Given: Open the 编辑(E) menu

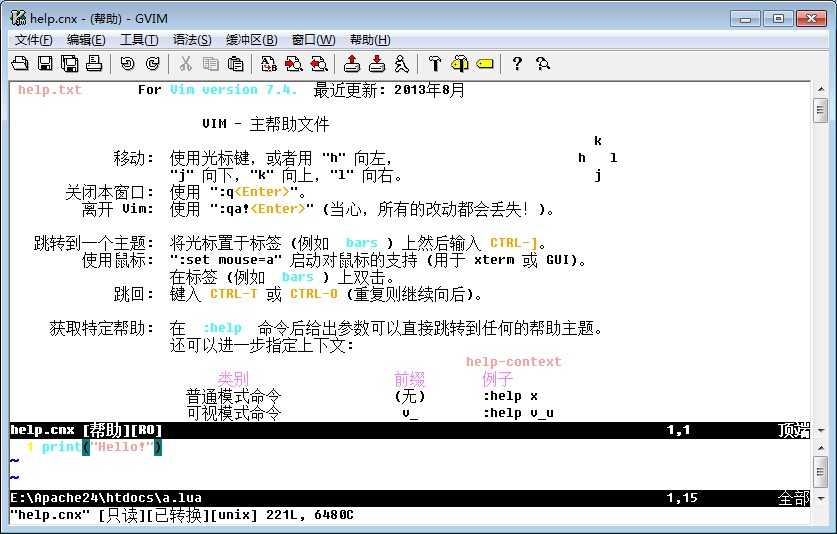Looking at the screenshot, I should click(86, 40).
